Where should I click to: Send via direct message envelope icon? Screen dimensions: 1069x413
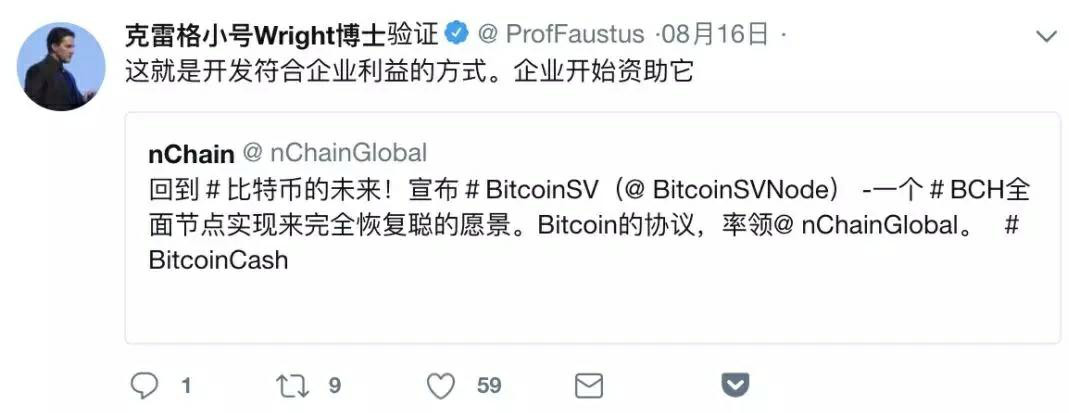coord(589,386)
